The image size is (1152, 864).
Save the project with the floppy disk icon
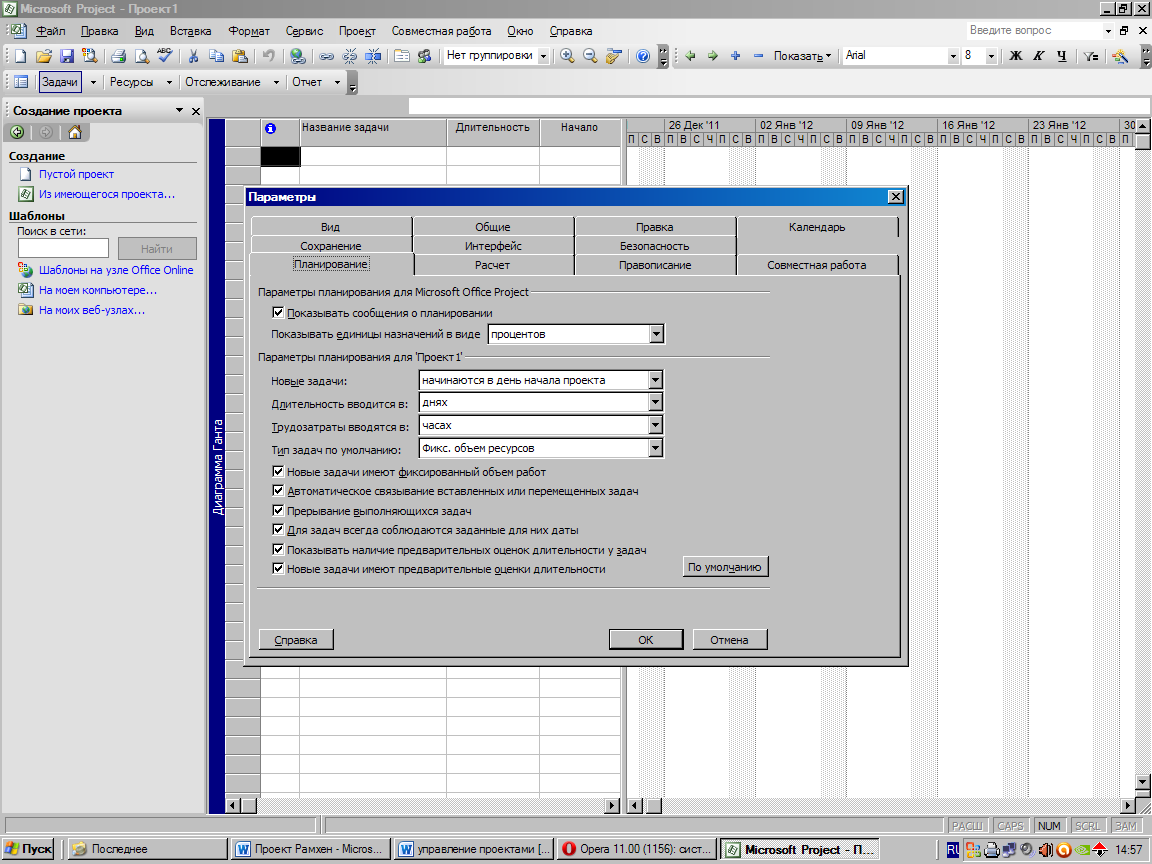pos(67,56)
